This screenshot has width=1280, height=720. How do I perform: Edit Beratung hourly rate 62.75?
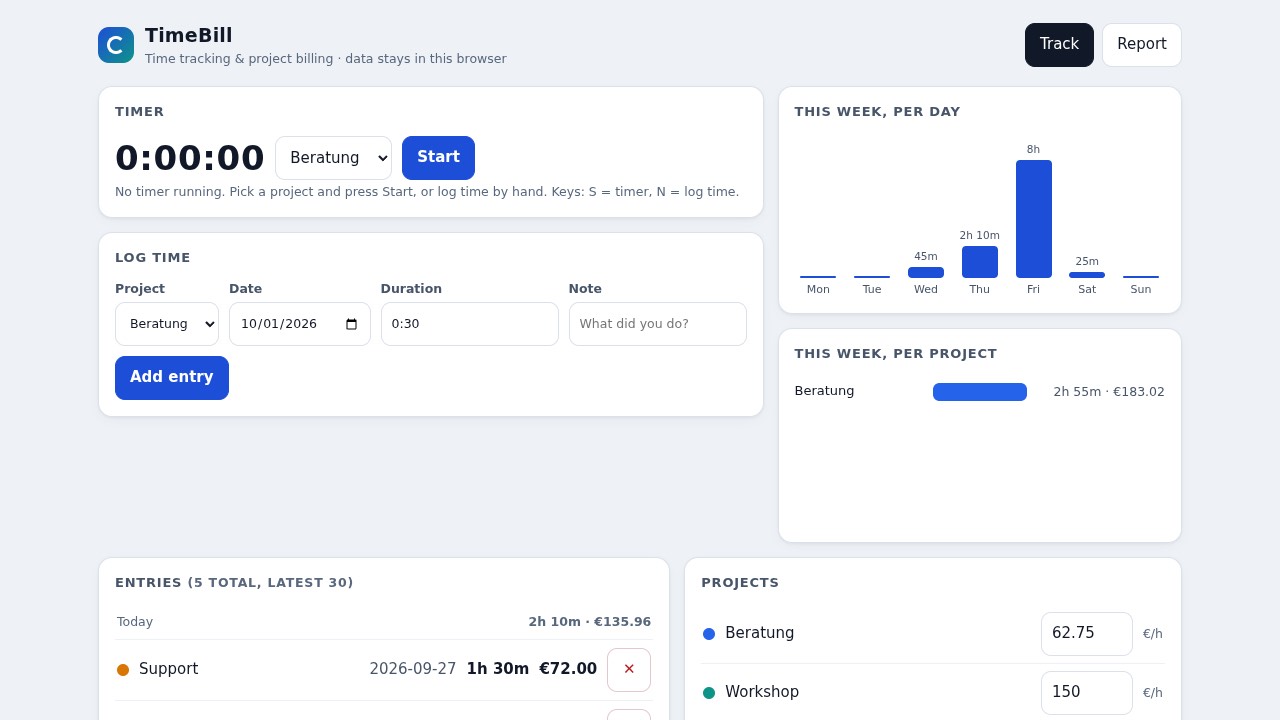[1087, 634]
